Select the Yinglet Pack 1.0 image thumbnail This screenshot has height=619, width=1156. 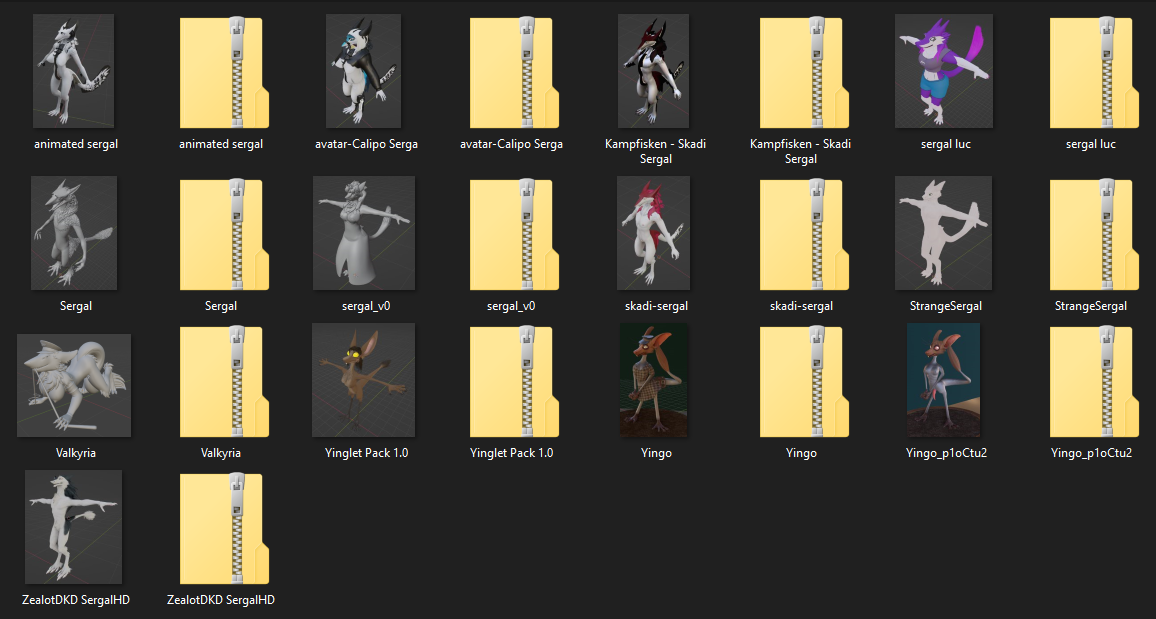[x=363, y=380]
